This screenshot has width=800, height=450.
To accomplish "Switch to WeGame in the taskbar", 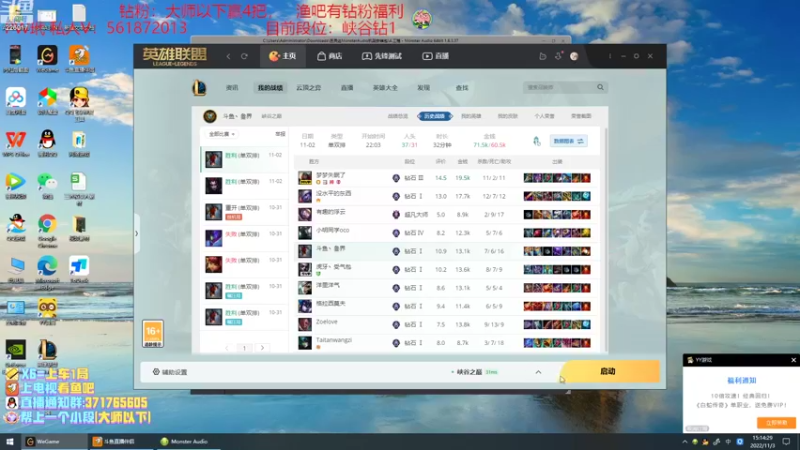I will pyautogui.click(x=54, y=441).
